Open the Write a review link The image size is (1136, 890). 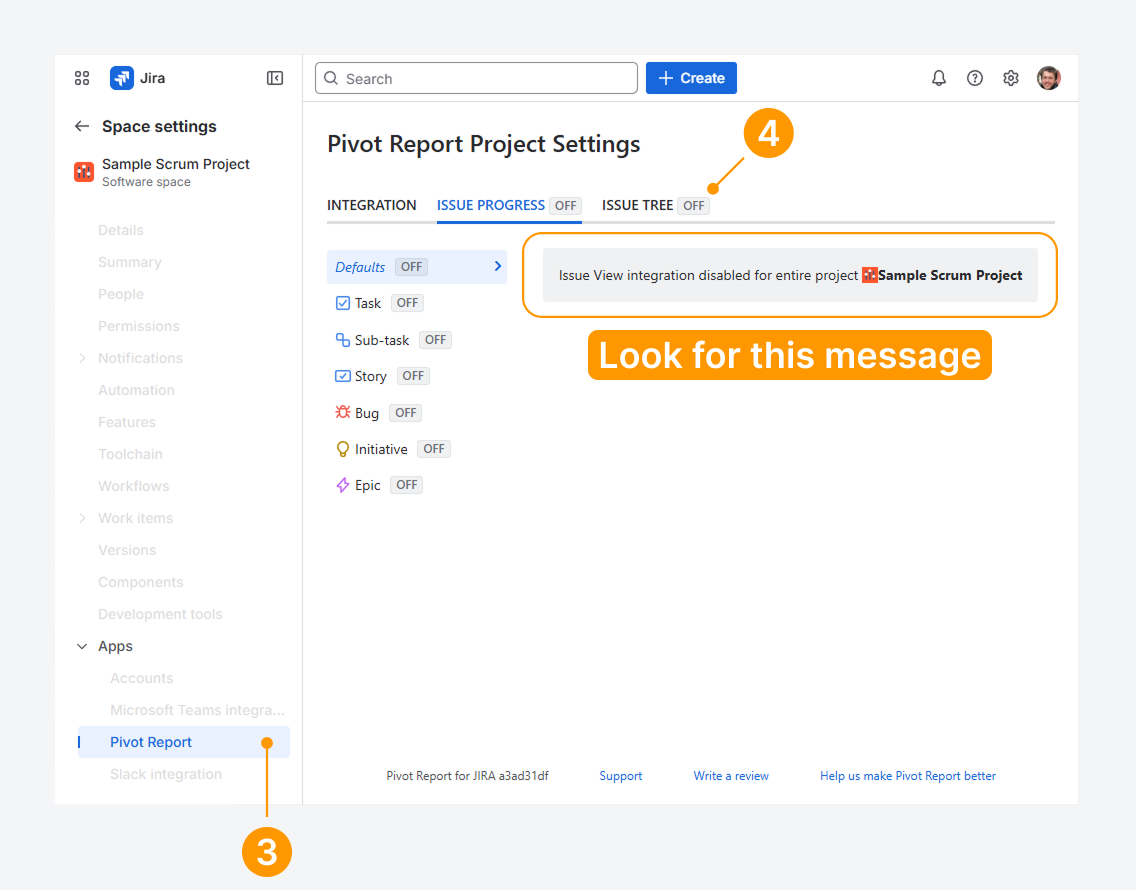coord(731,776)
